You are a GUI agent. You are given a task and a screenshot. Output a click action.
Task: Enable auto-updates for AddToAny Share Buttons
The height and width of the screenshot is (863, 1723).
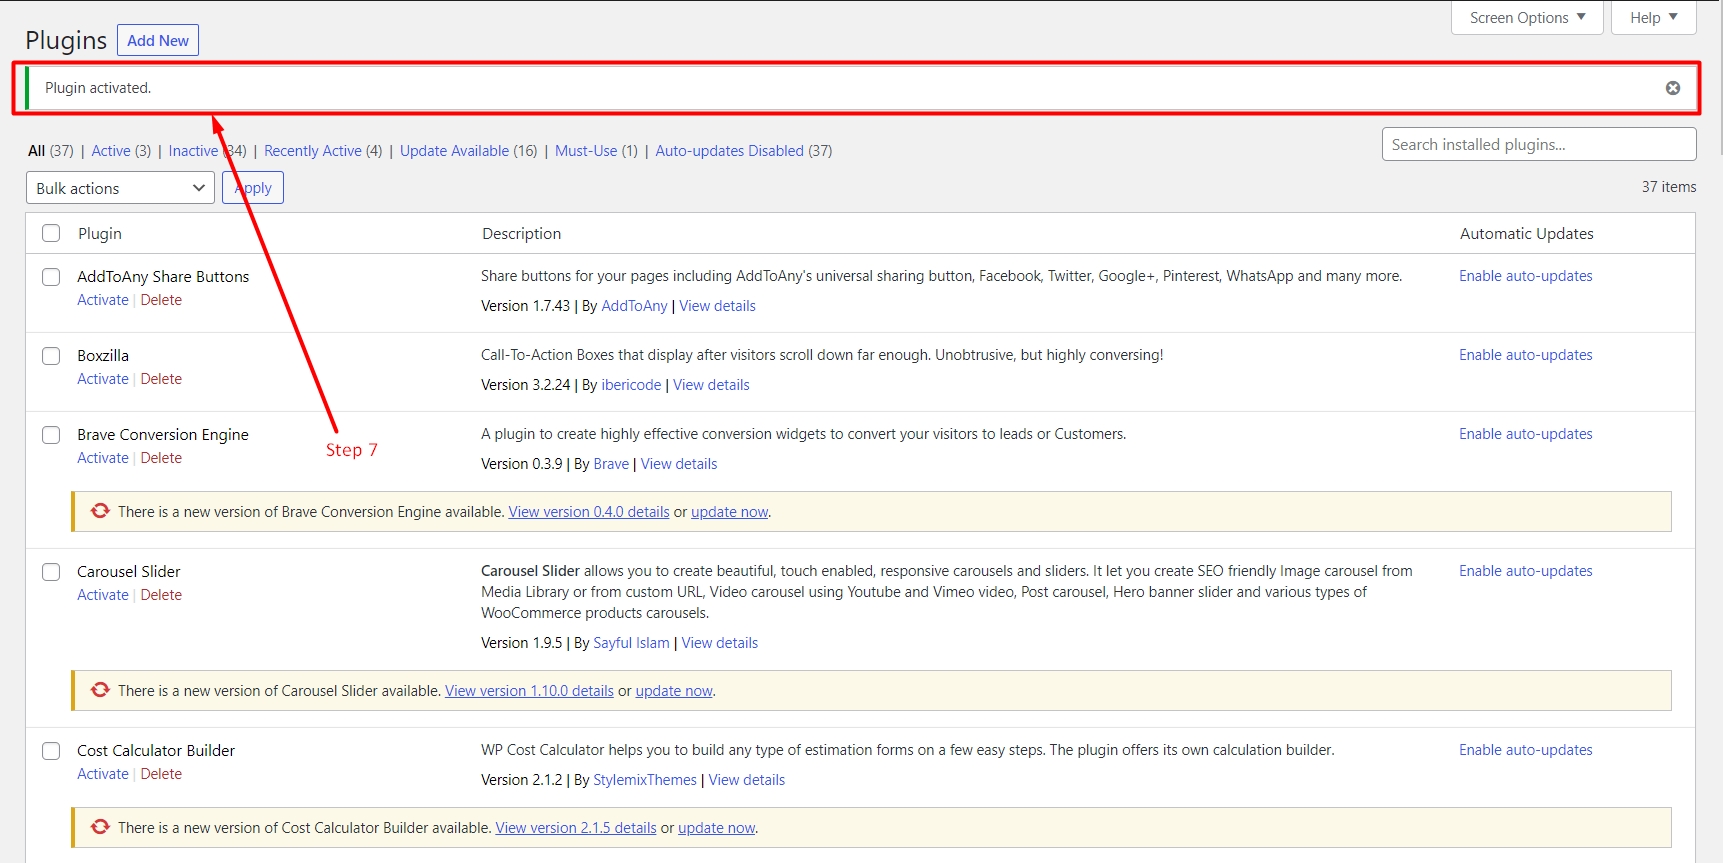click(1525, 276)
